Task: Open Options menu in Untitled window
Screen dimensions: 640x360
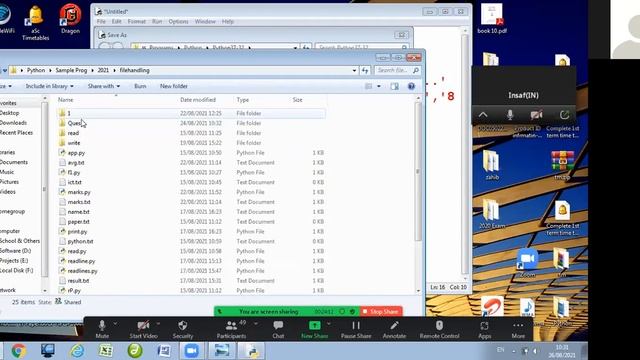Action: click(x=178, y=21)
